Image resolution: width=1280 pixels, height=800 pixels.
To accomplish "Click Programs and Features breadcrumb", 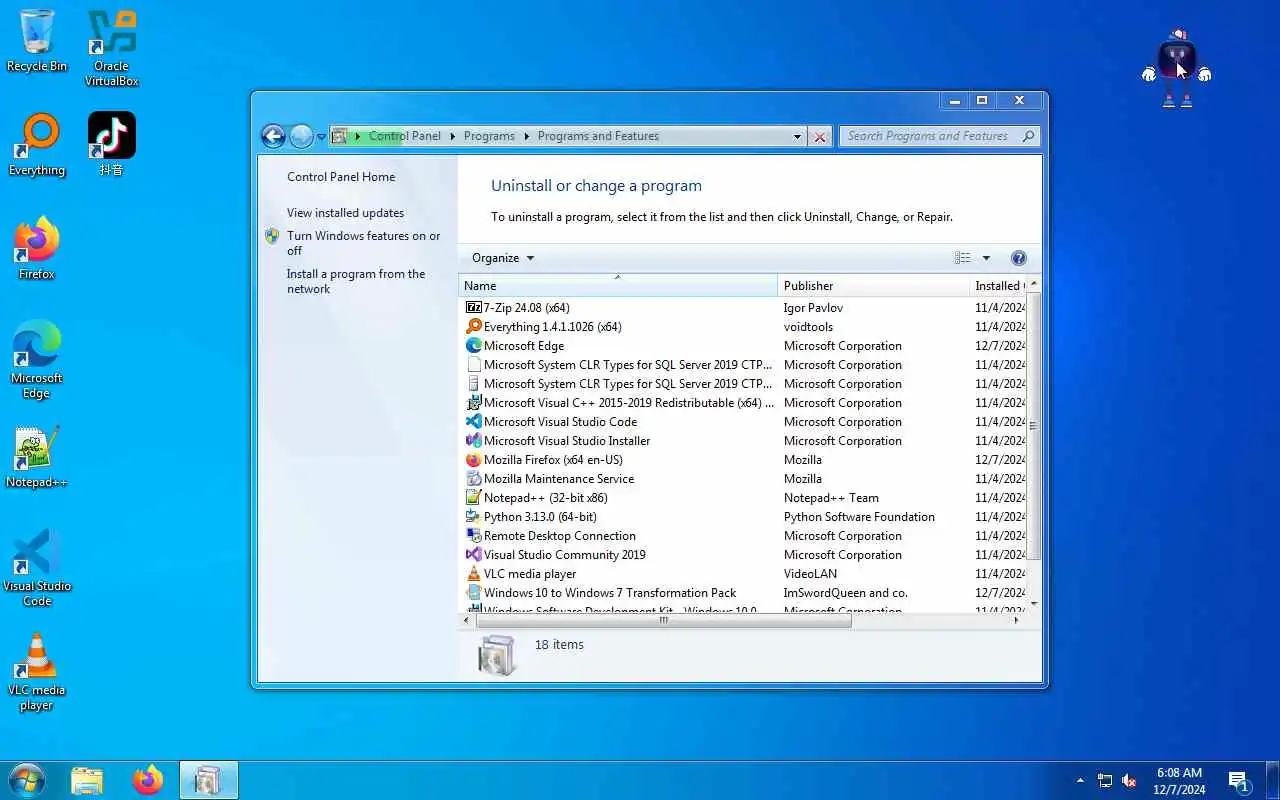I will click(x=598, y=136).
